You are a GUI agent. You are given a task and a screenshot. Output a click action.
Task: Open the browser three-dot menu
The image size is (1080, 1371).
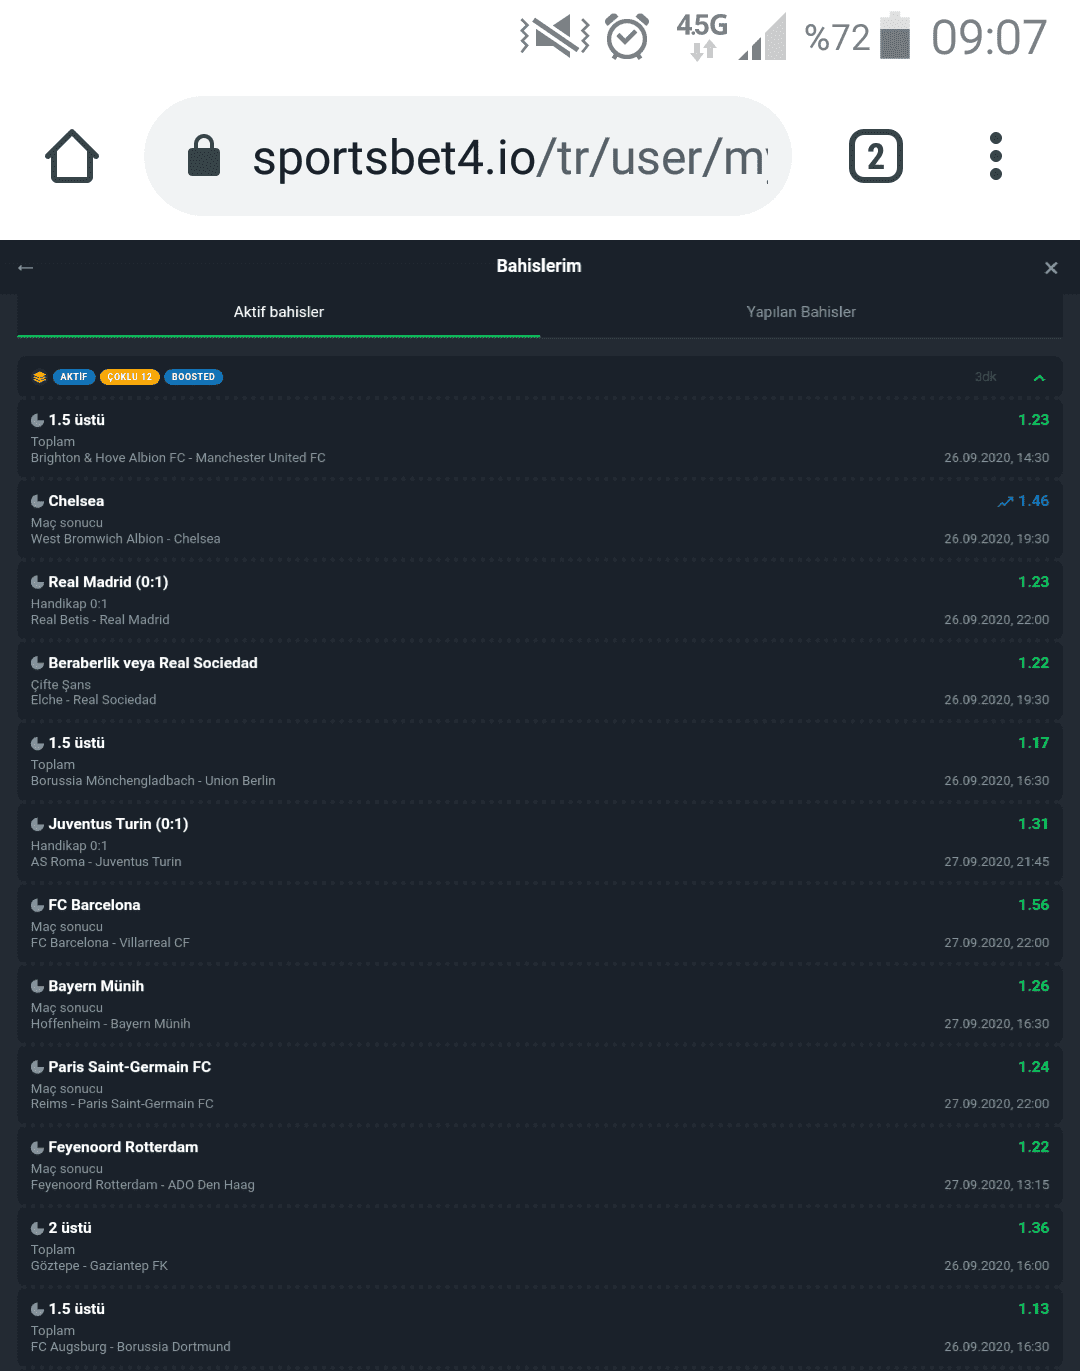995,156
